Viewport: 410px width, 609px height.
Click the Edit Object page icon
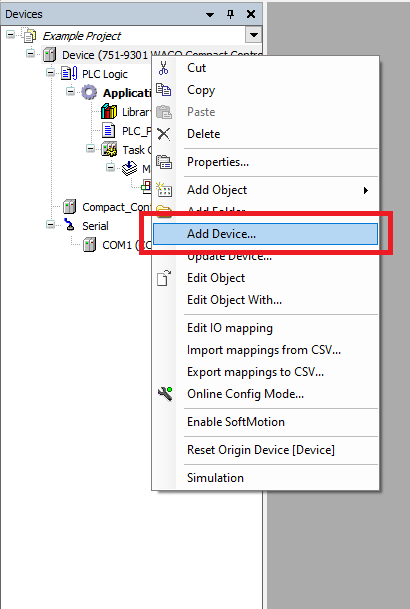coord(164,278)
